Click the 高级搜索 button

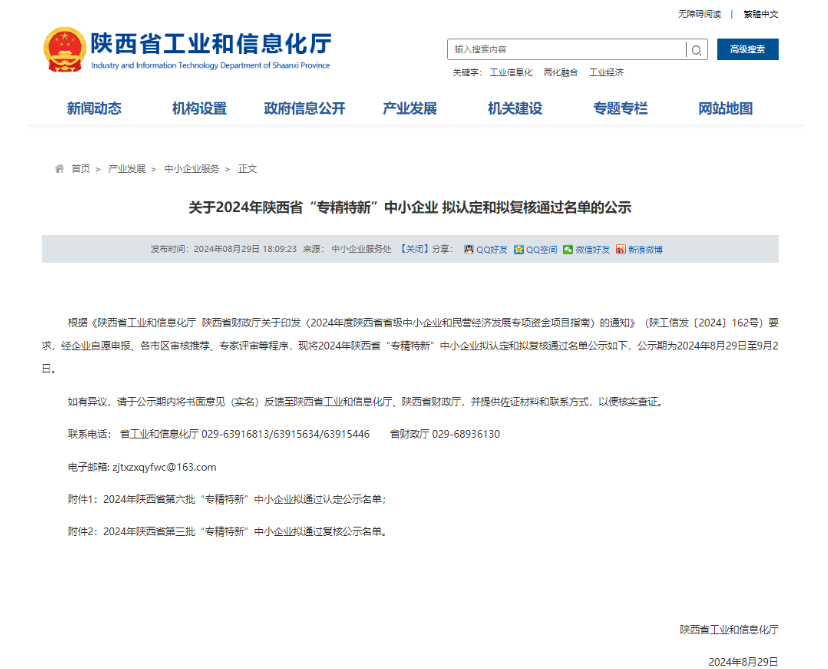click(x=747, y=50)
